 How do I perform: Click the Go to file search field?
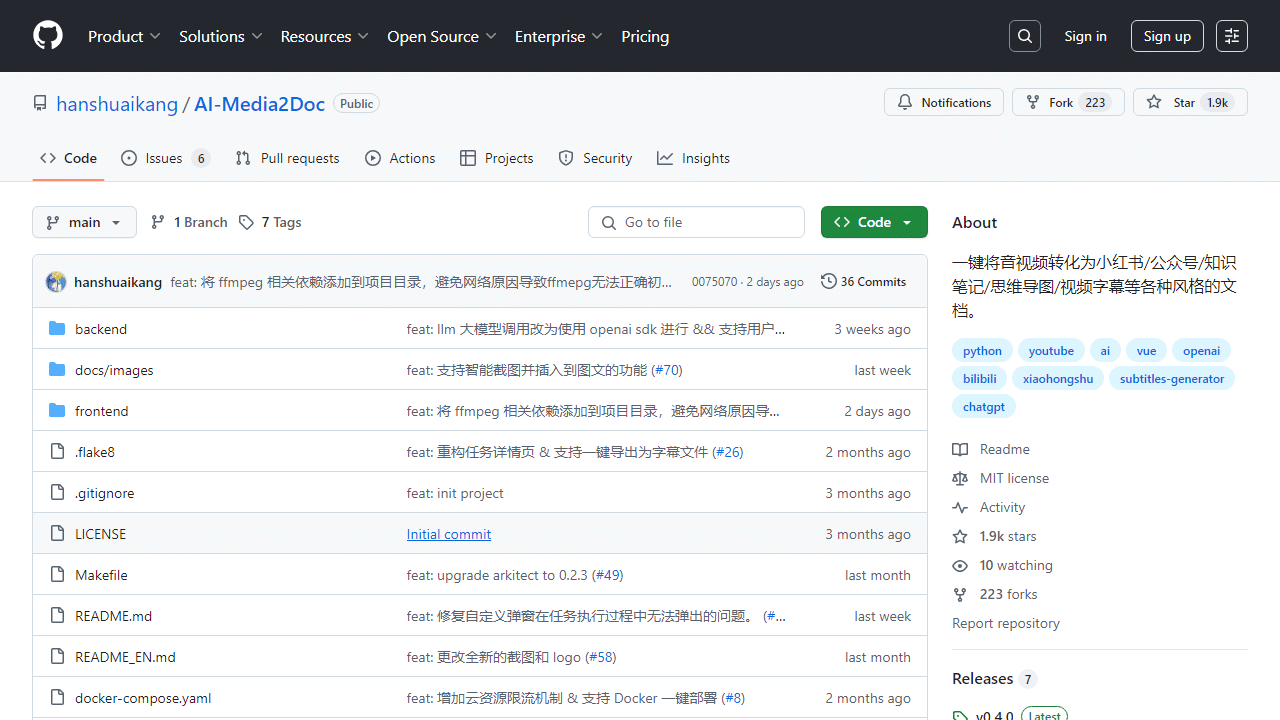697,222
